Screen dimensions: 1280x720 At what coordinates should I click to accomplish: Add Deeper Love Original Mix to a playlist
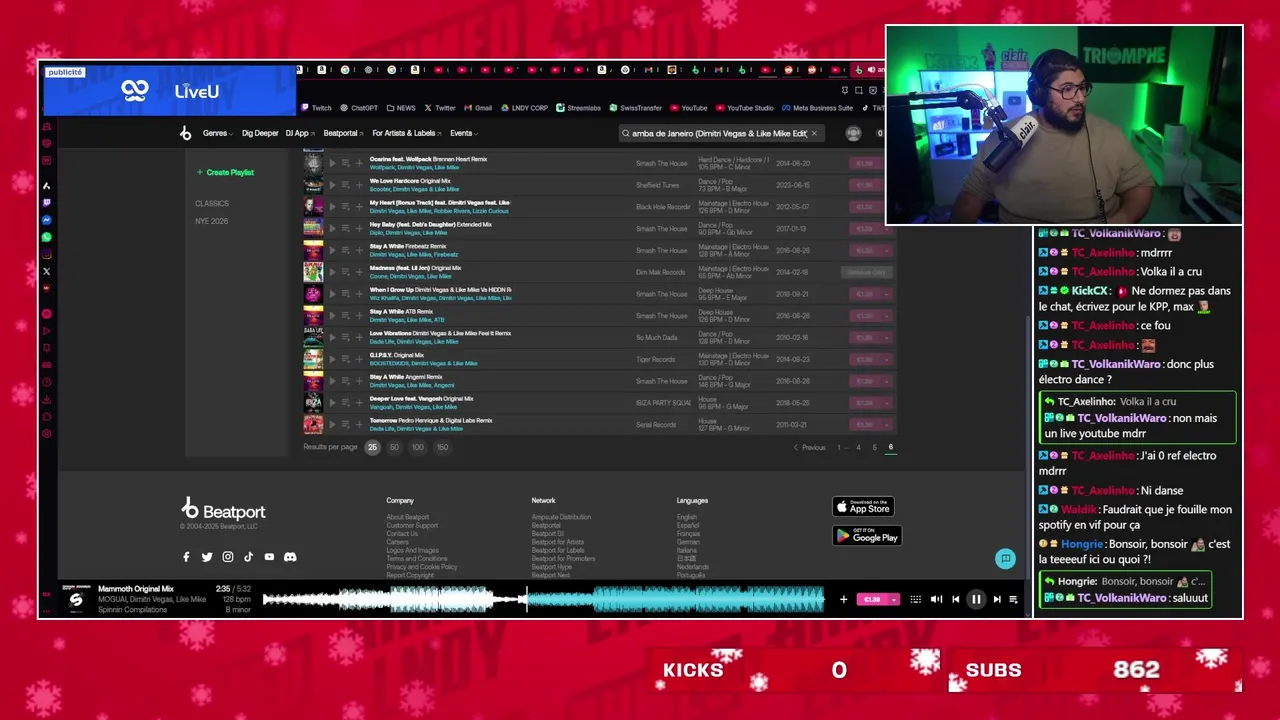[359, 403]
